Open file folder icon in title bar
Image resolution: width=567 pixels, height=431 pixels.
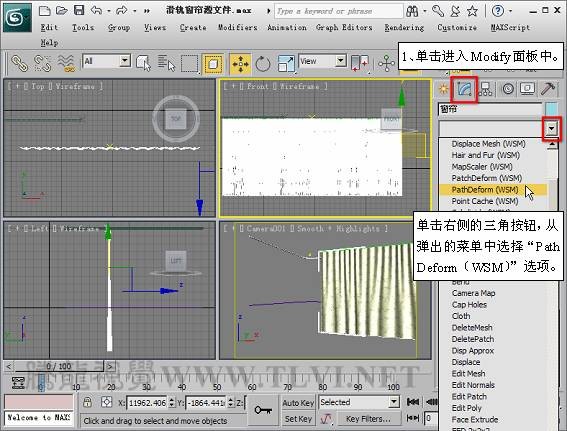[x=62, y=10]
